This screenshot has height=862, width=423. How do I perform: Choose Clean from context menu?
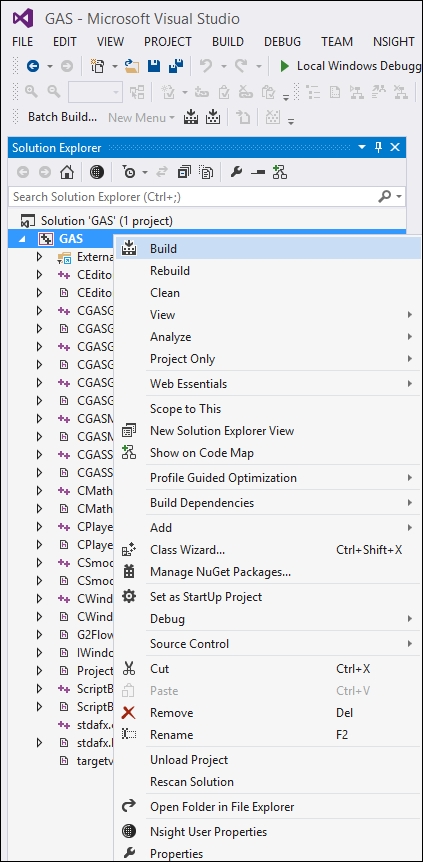(x=267, y=293)
